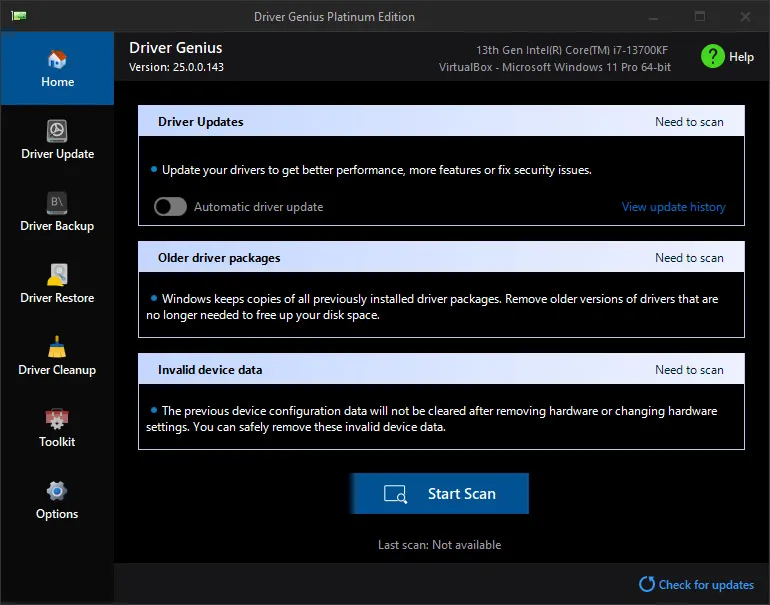Select the Driver Update label in sidebar
Image resolution: width=770 pixels, height=605 pixels.
coord(57,154)
